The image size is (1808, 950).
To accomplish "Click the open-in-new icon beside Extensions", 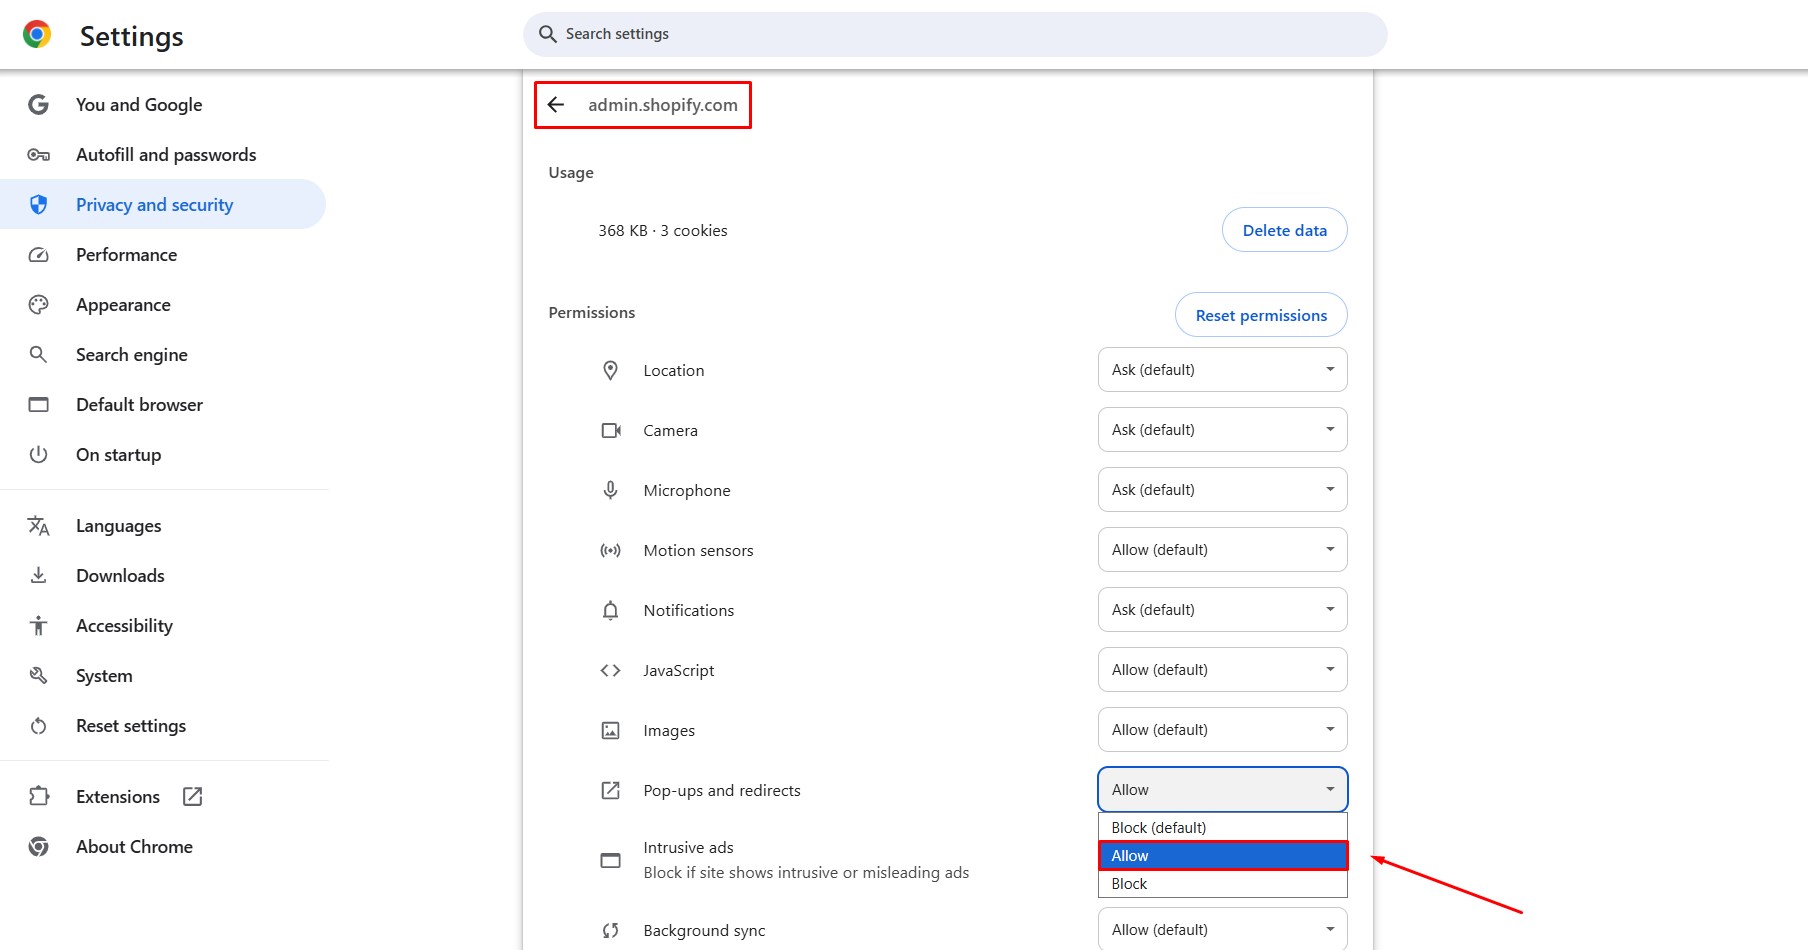I will click(193, 797).
